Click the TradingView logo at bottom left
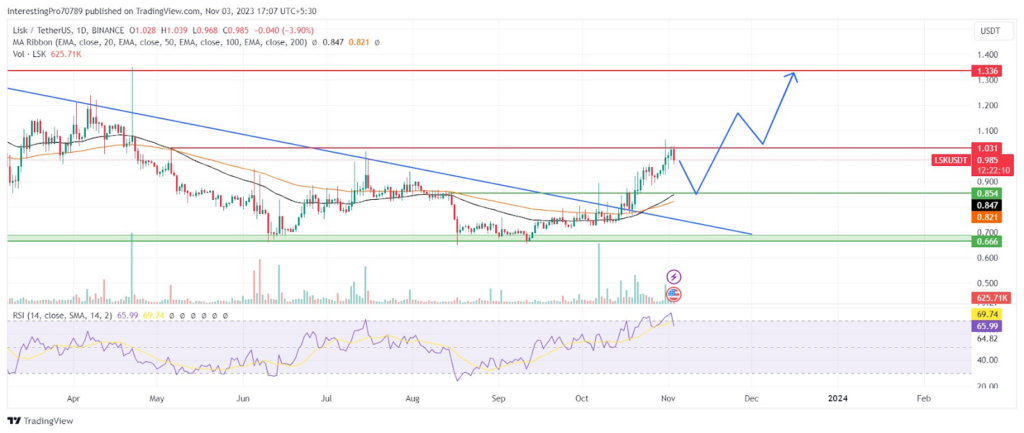 tap(40, 421)
